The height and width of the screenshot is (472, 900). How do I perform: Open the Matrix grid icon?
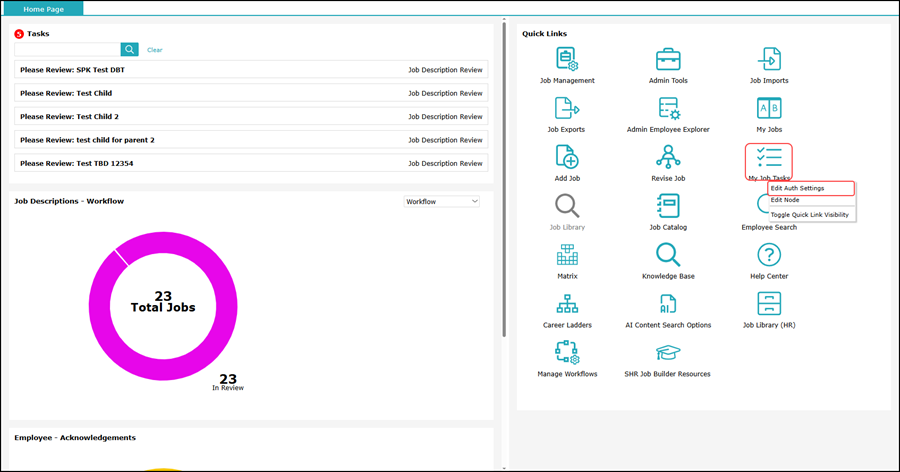tap(567, 255)
